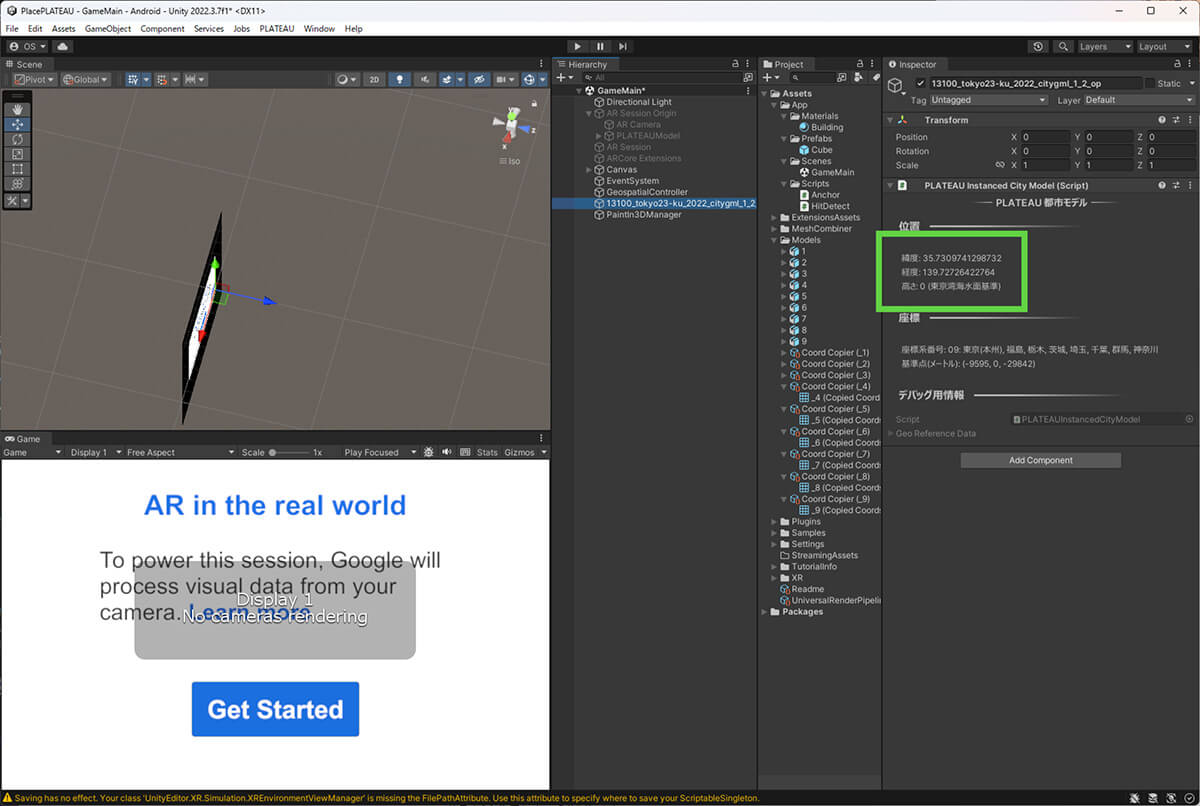Open the Assets menu
1200x806 pixels.
pyautogui.click(x=63, y=29)
